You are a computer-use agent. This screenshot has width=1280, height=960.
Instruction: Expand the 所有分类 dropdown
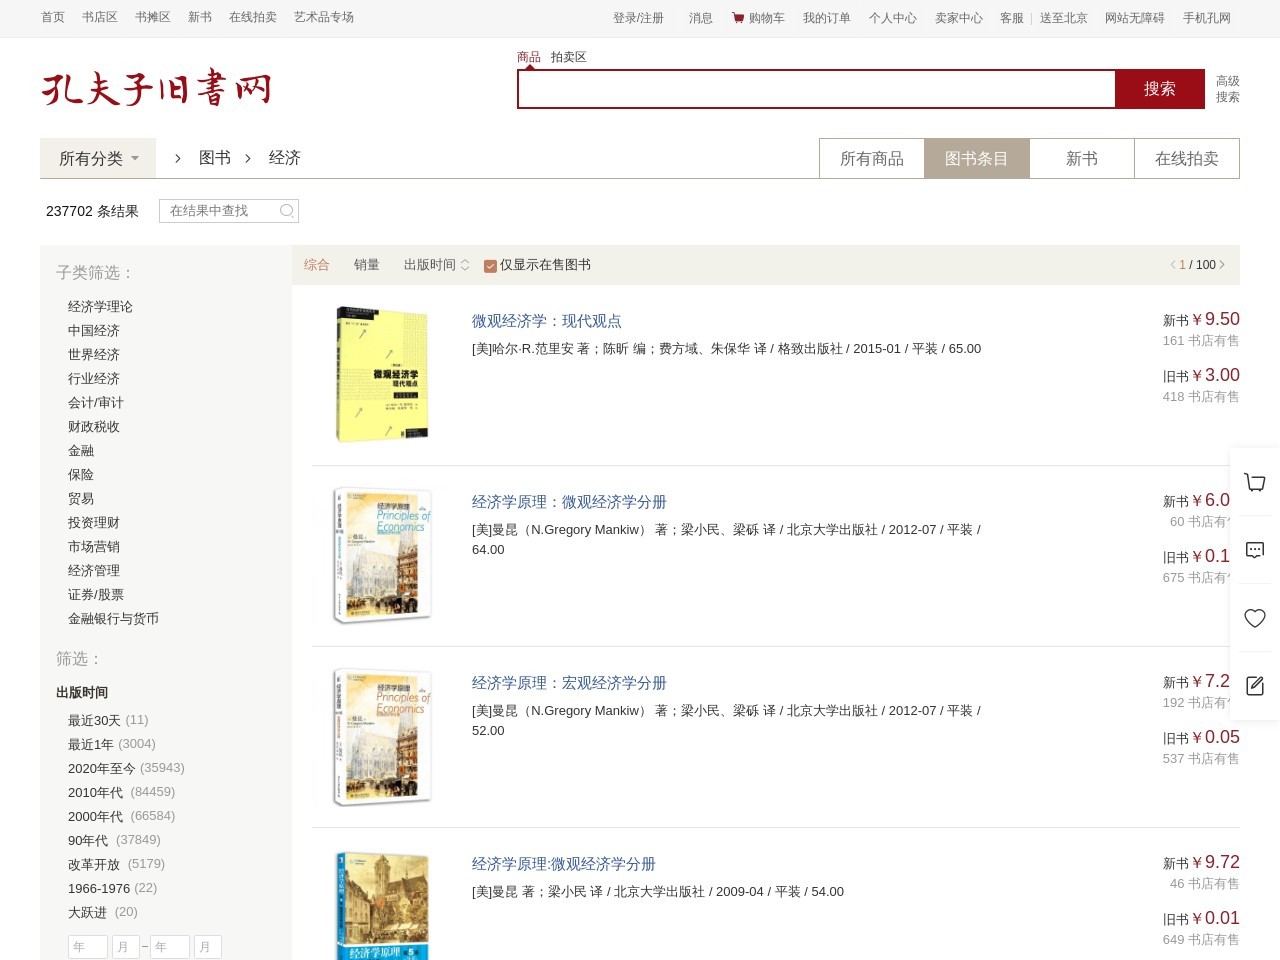click(98, 159)
